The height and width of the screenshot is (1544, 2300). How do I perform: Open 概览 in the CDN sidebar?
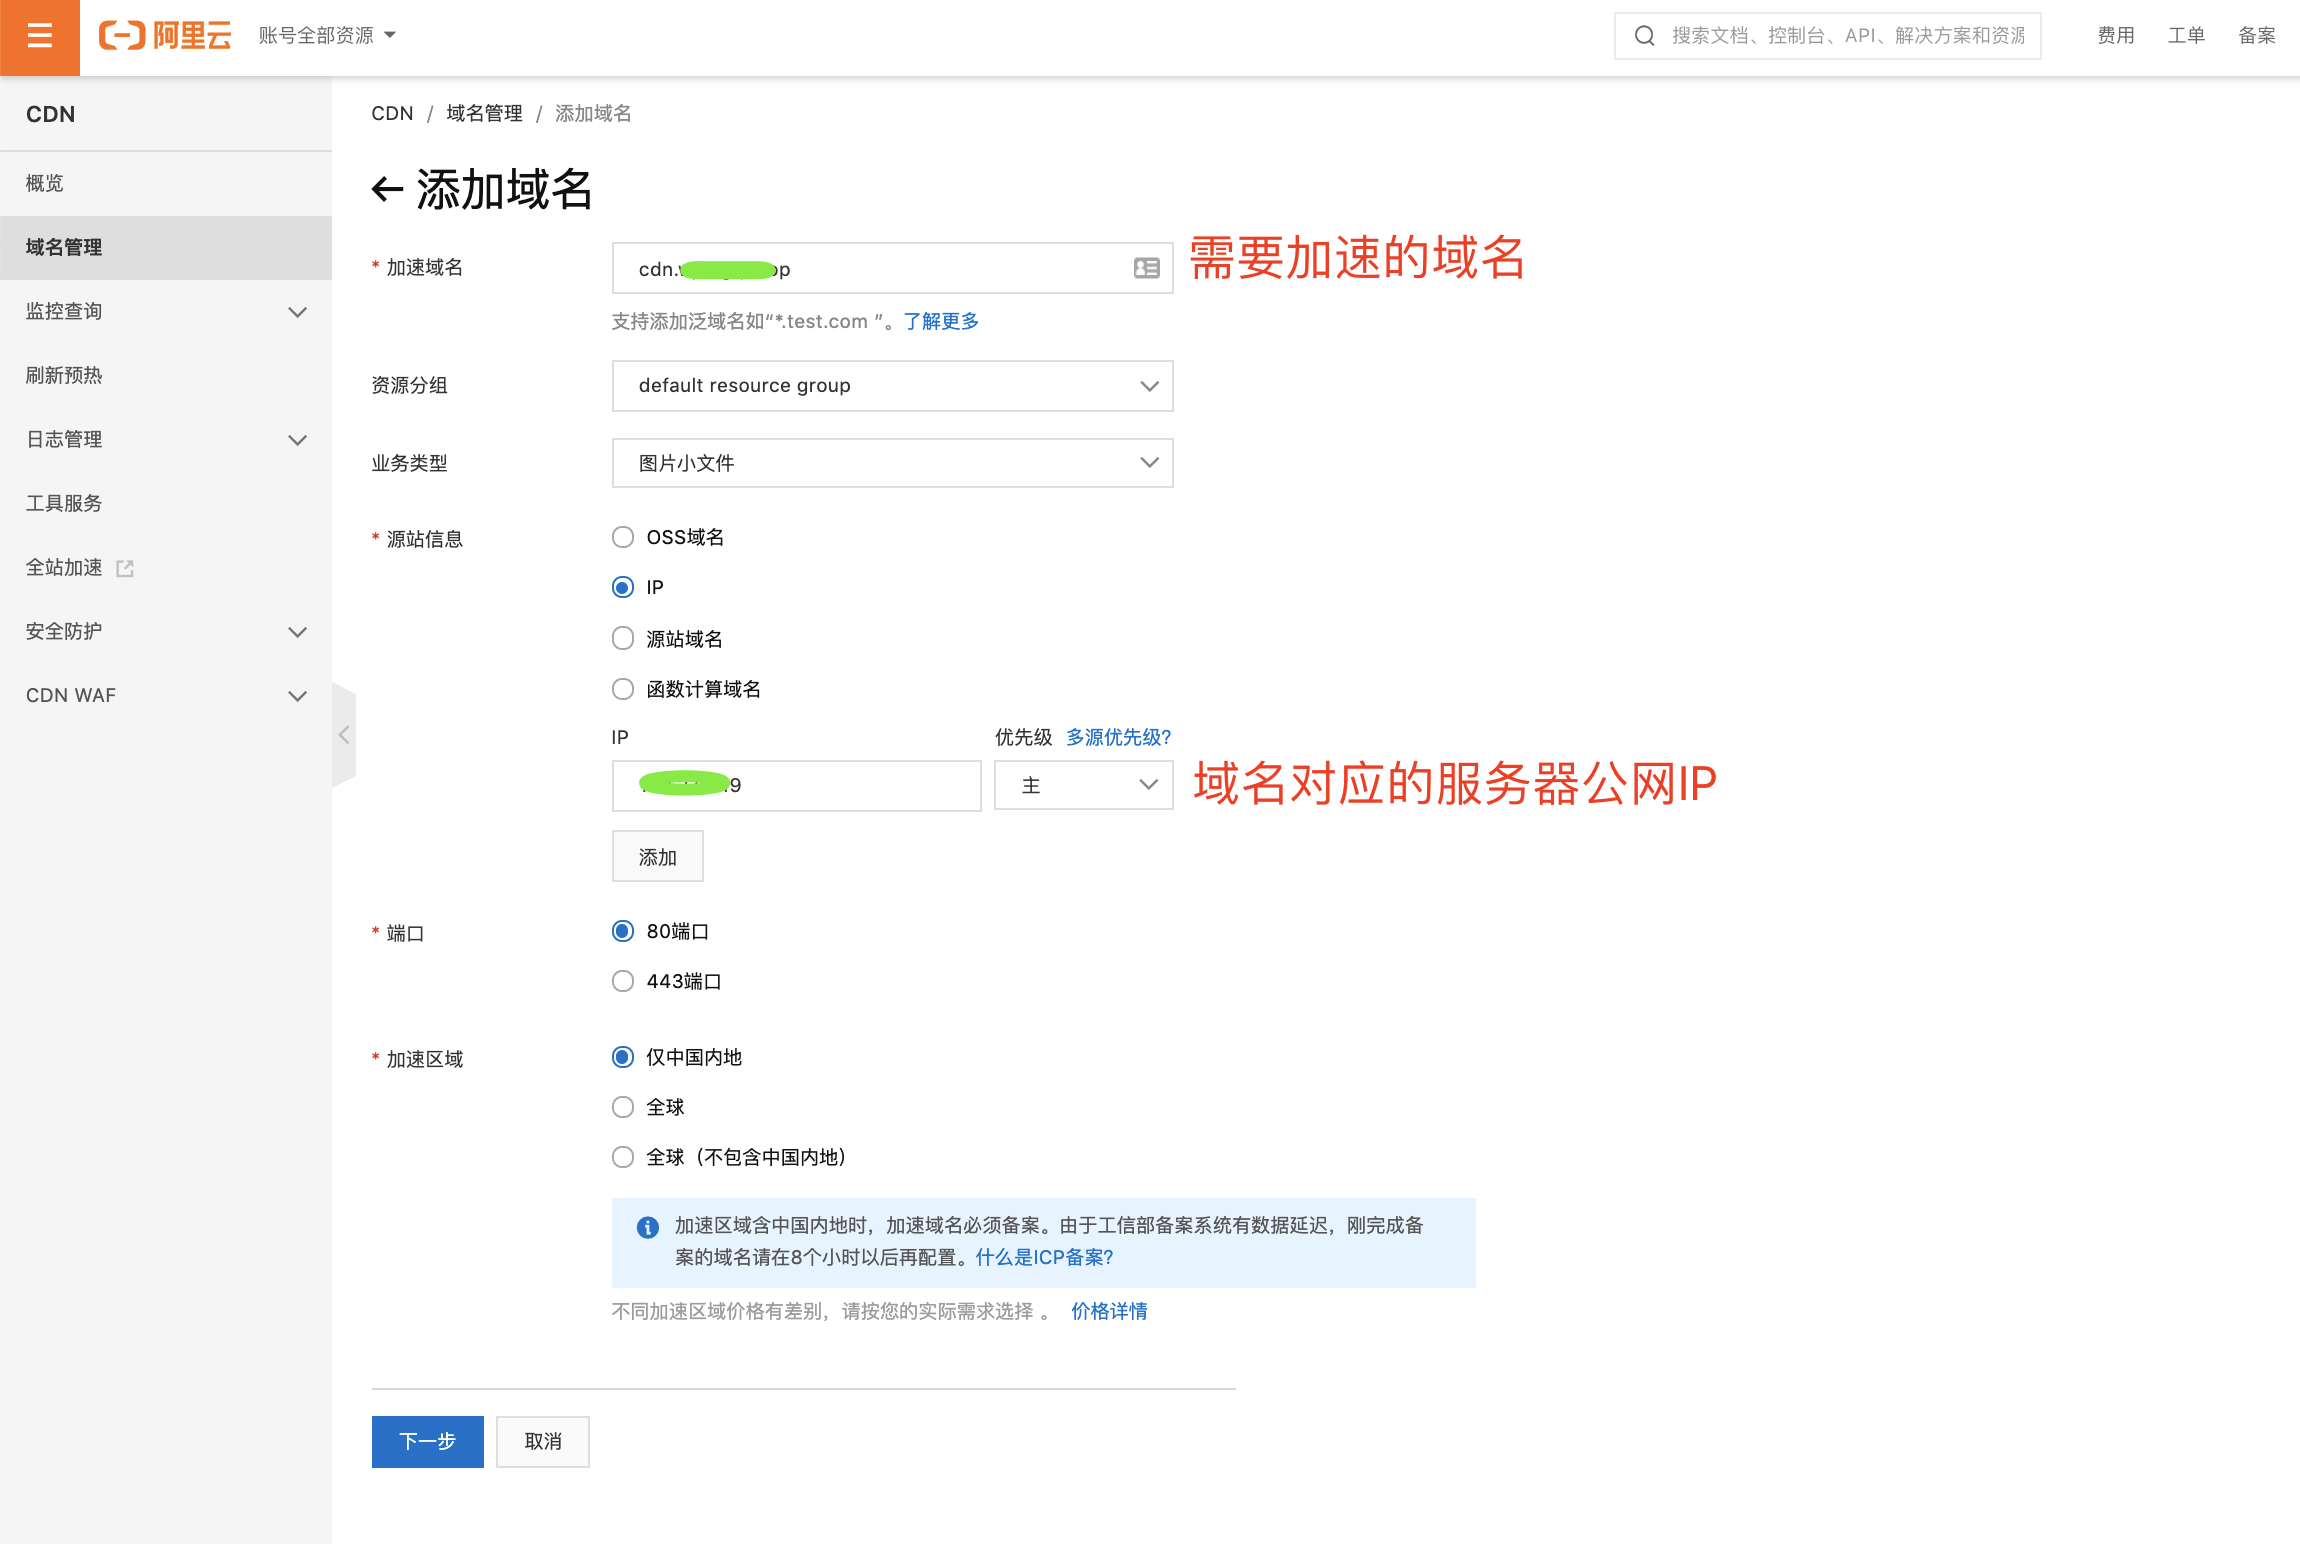tap(45, 183)
